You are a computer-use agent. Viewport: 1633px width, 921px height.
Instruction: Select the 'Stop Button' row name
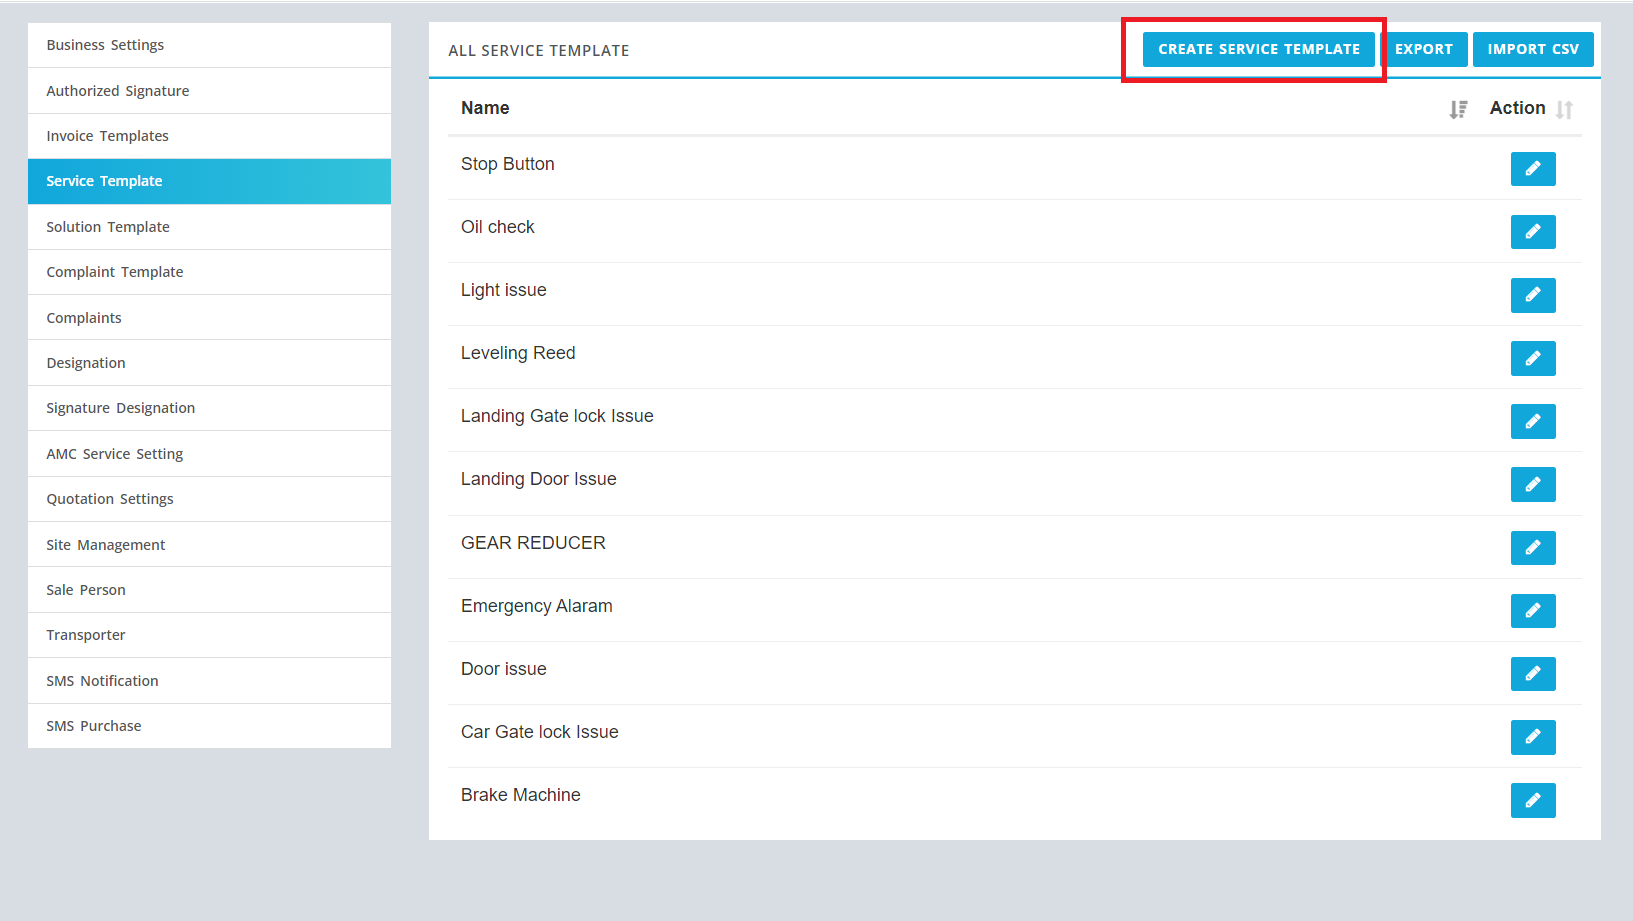[507, 164]
